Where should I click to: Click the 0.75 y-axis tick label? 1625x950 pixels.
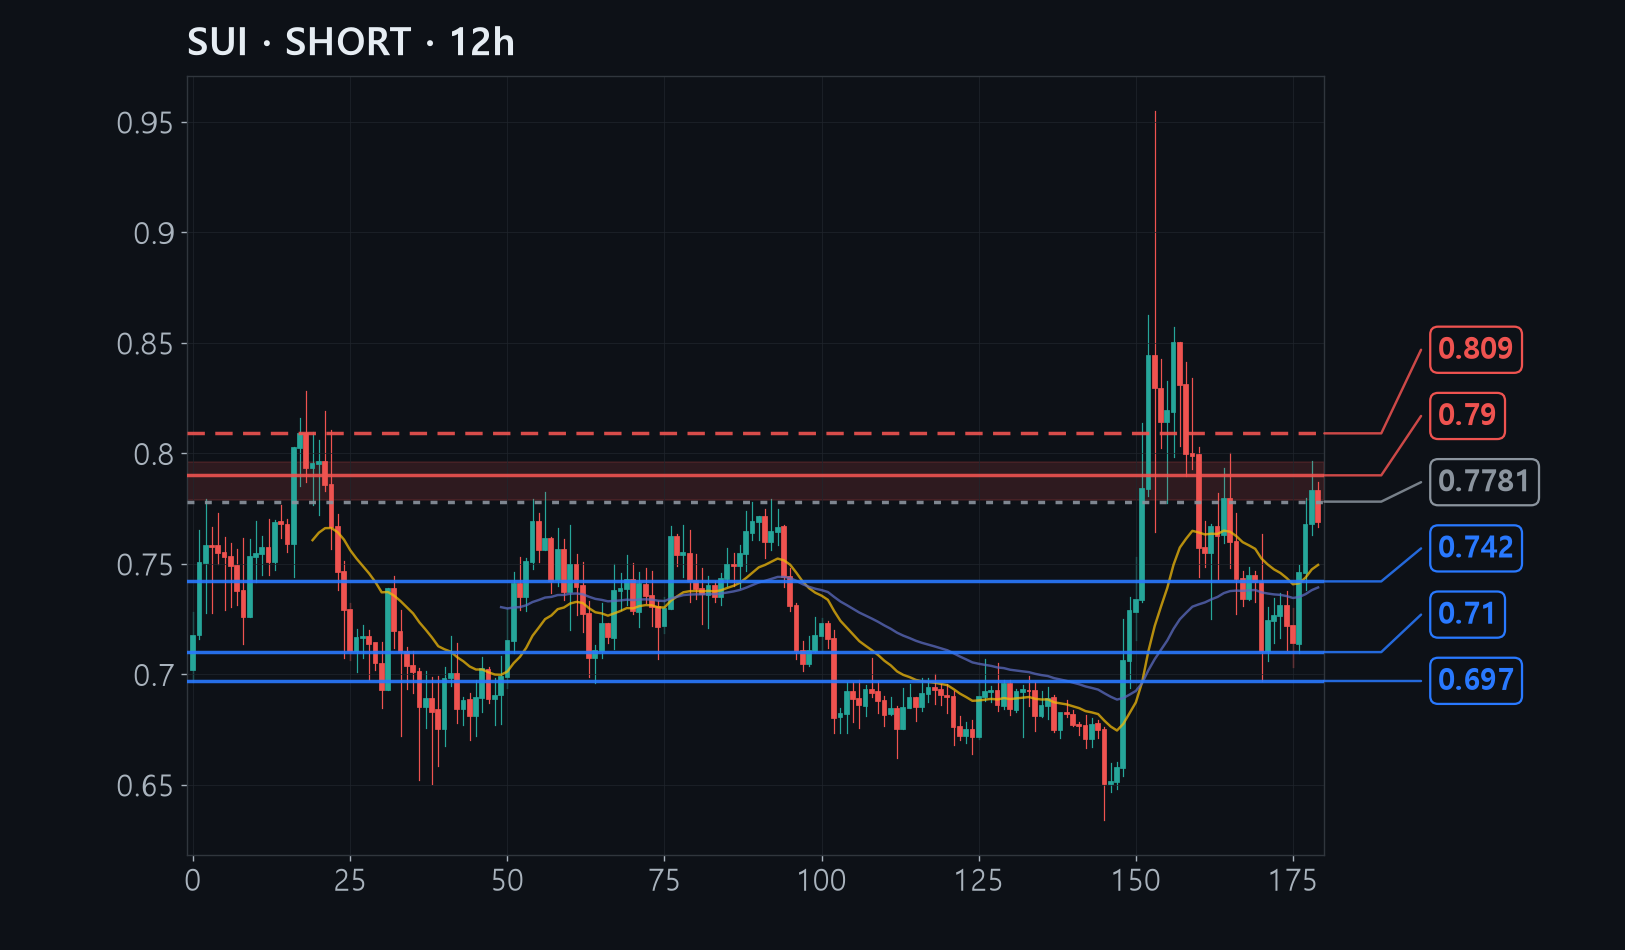point(145,565)
